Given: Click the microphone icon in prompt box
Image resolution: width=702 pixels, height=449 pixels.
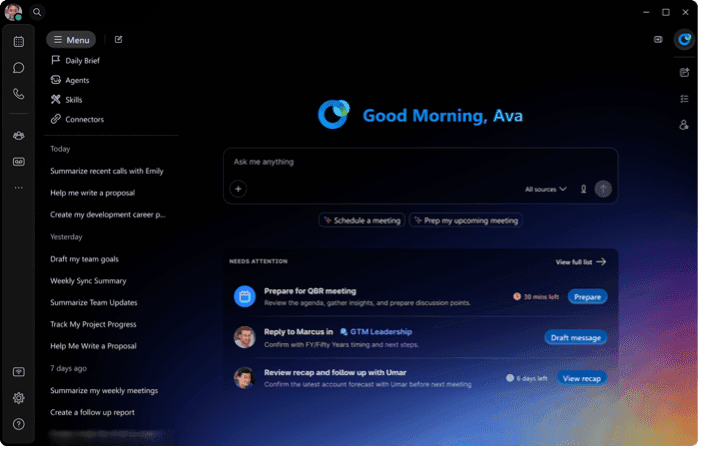Looking at the screenshot, I should click(x=583, y=189).
